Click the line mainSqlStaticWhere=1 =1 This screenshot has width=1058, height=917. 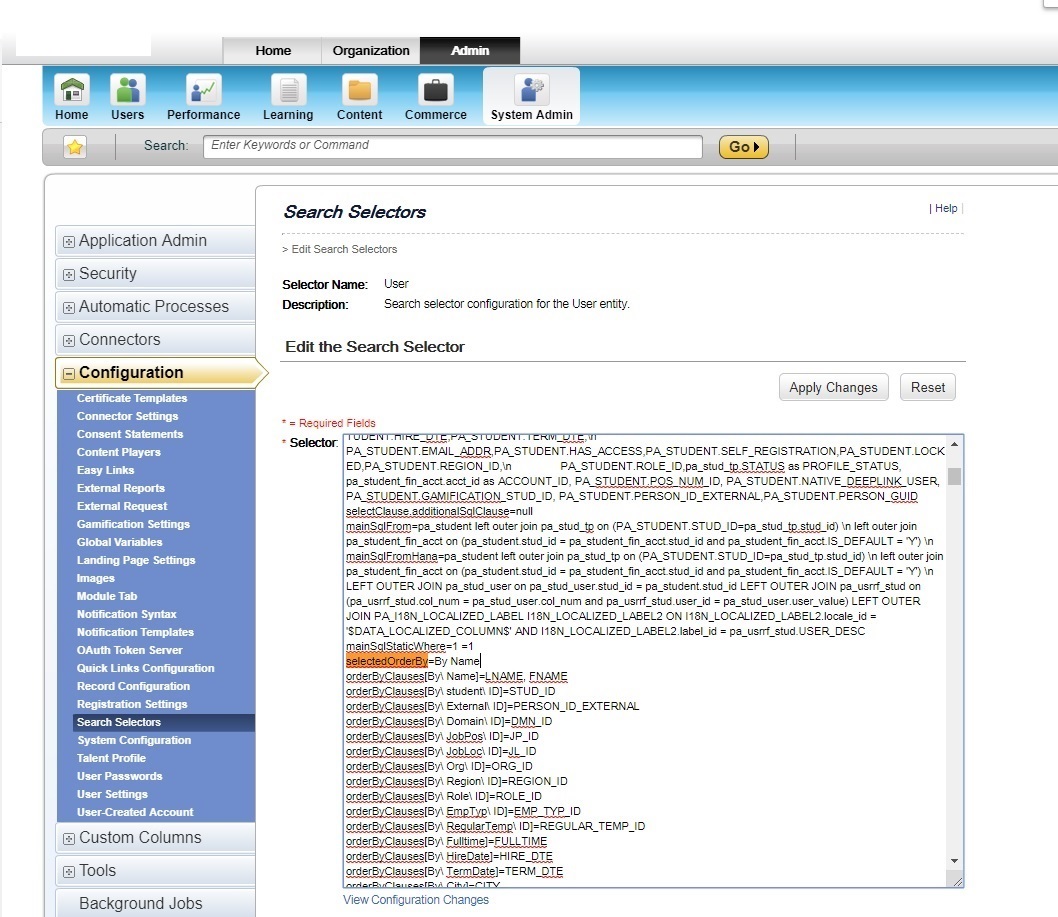point(410,646)
